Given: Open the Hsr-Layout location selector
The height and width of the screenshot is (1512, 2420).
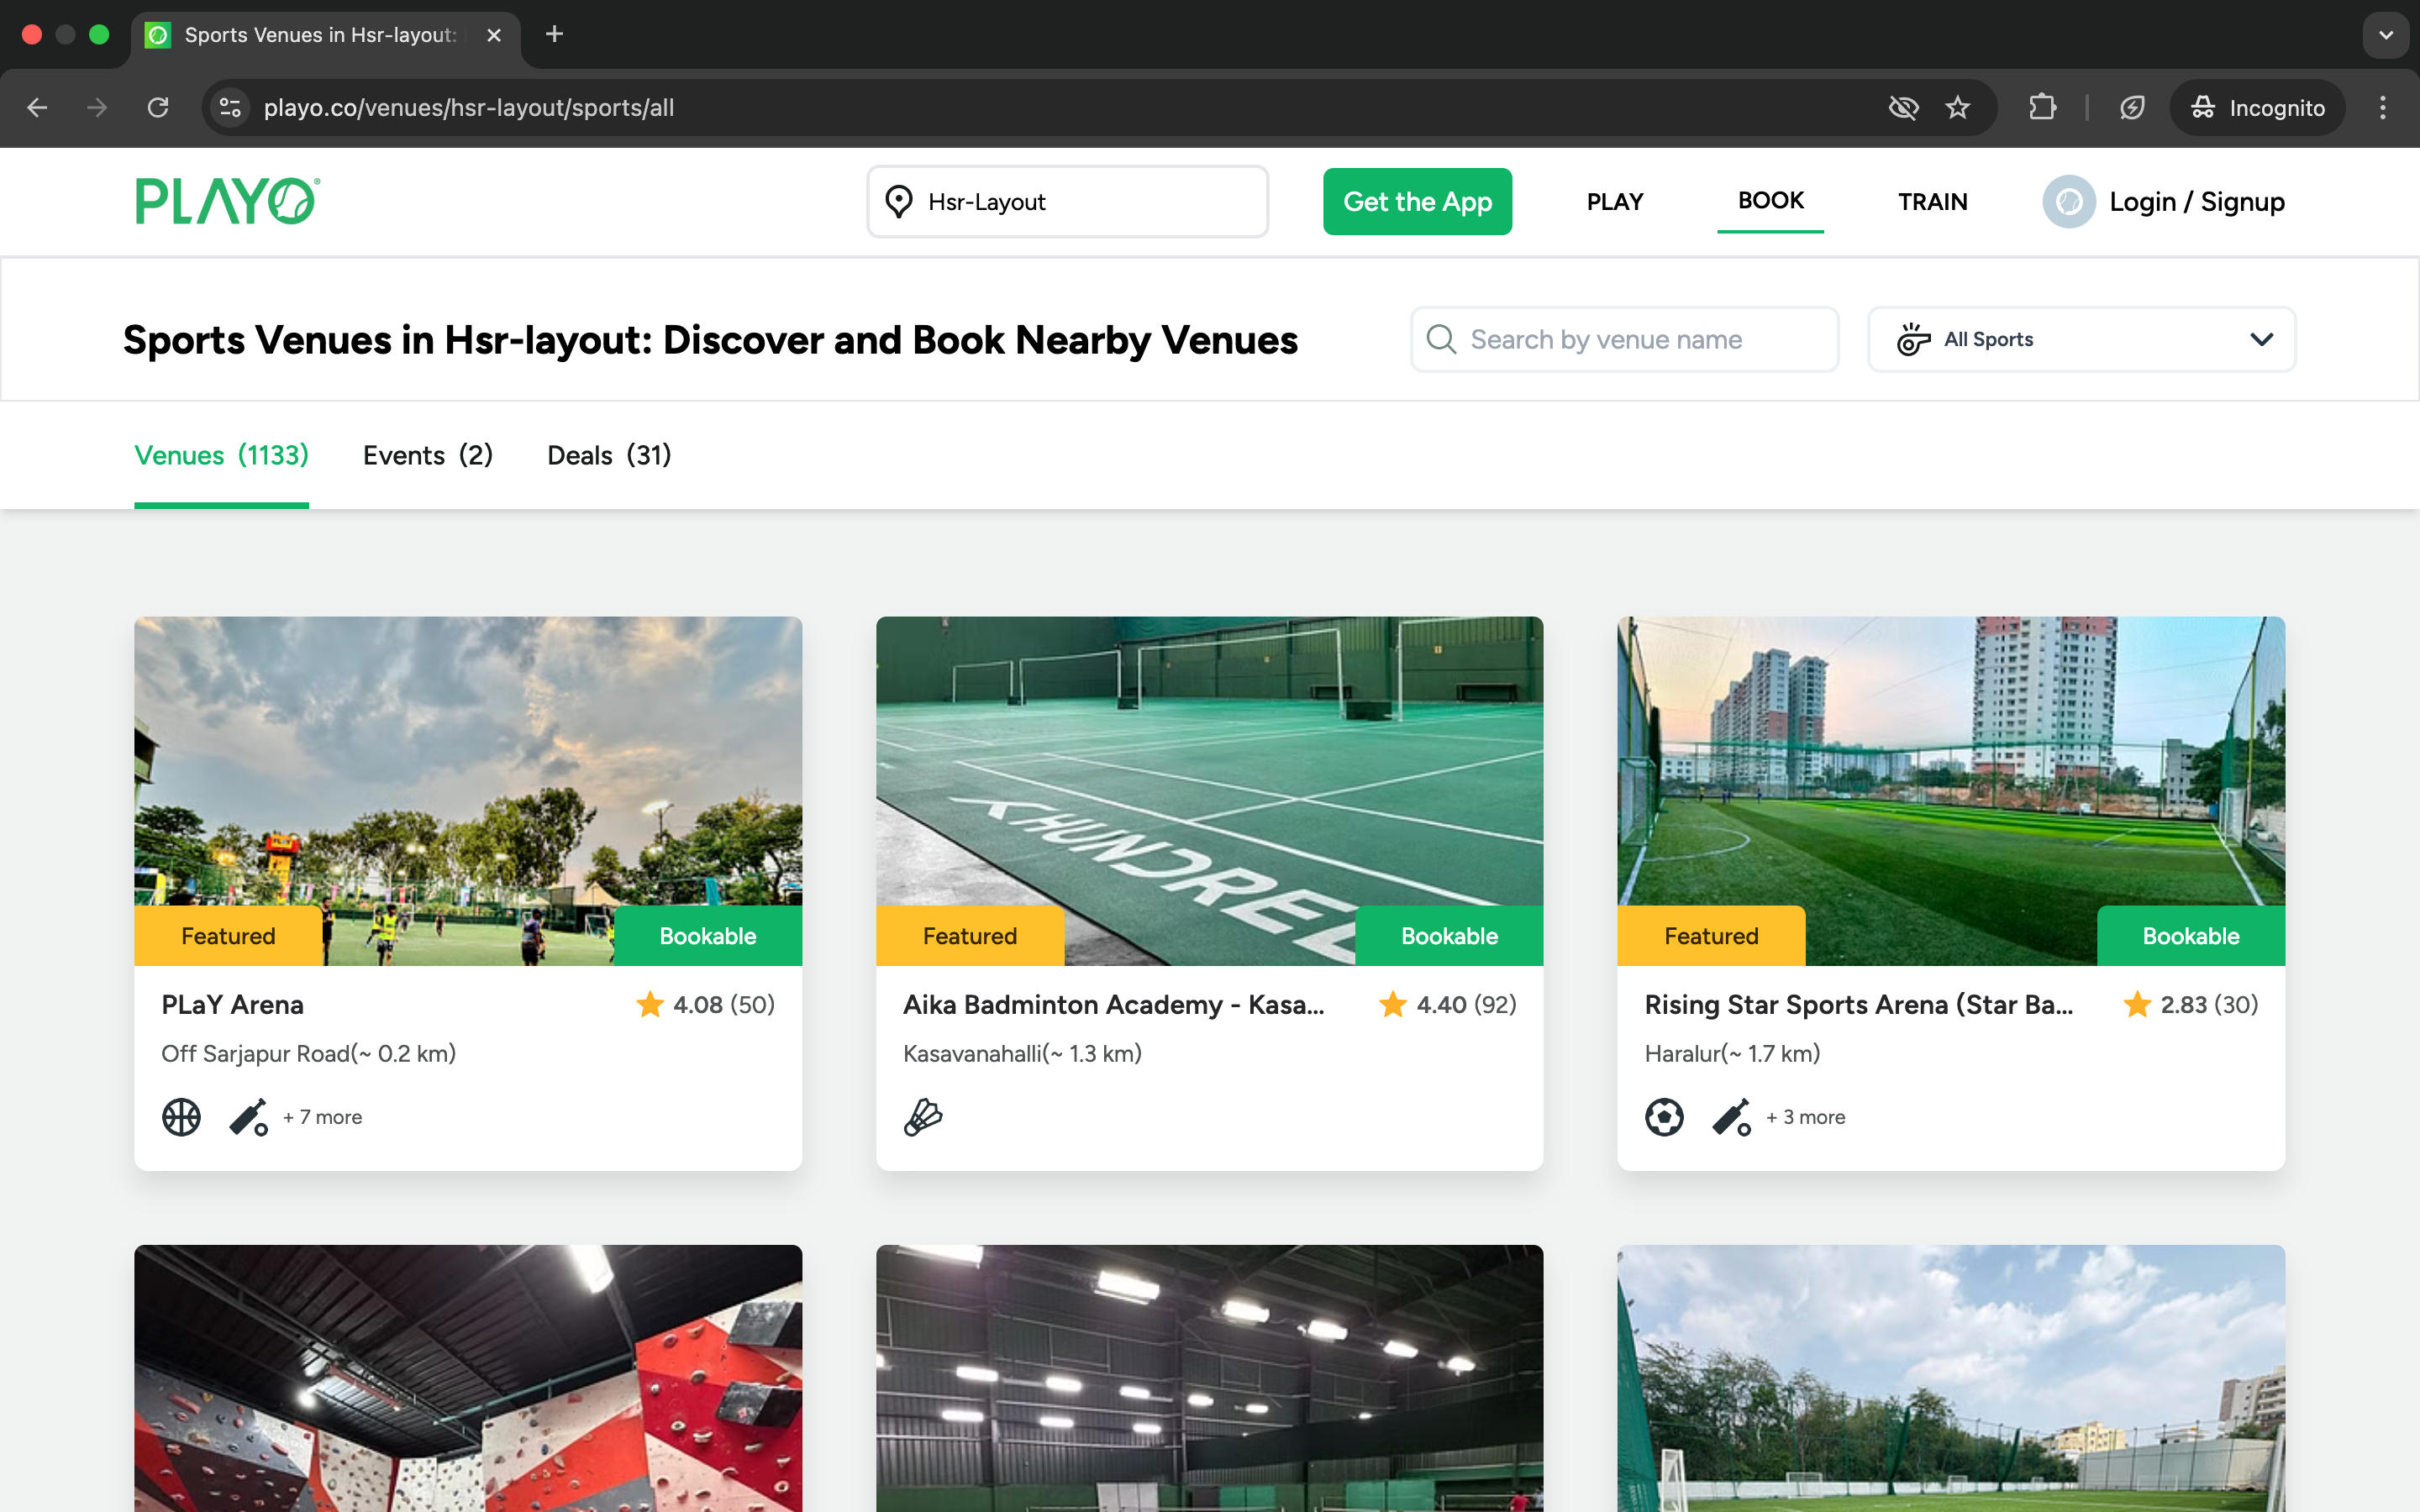Looking at the screenshot, I should coord(1067,202).
